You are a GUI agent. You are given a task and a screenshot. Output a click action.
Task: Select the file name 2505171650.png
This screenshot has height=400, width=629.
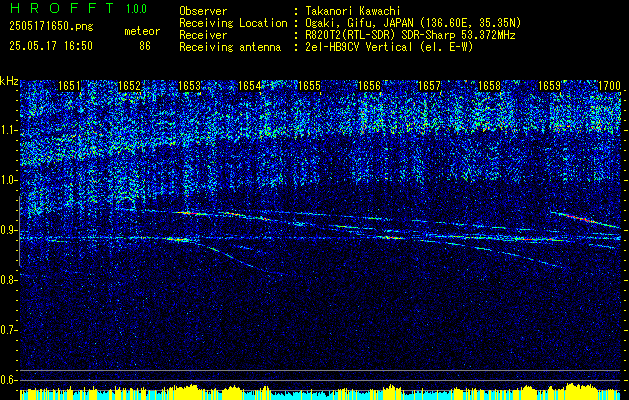click(51, 27)
